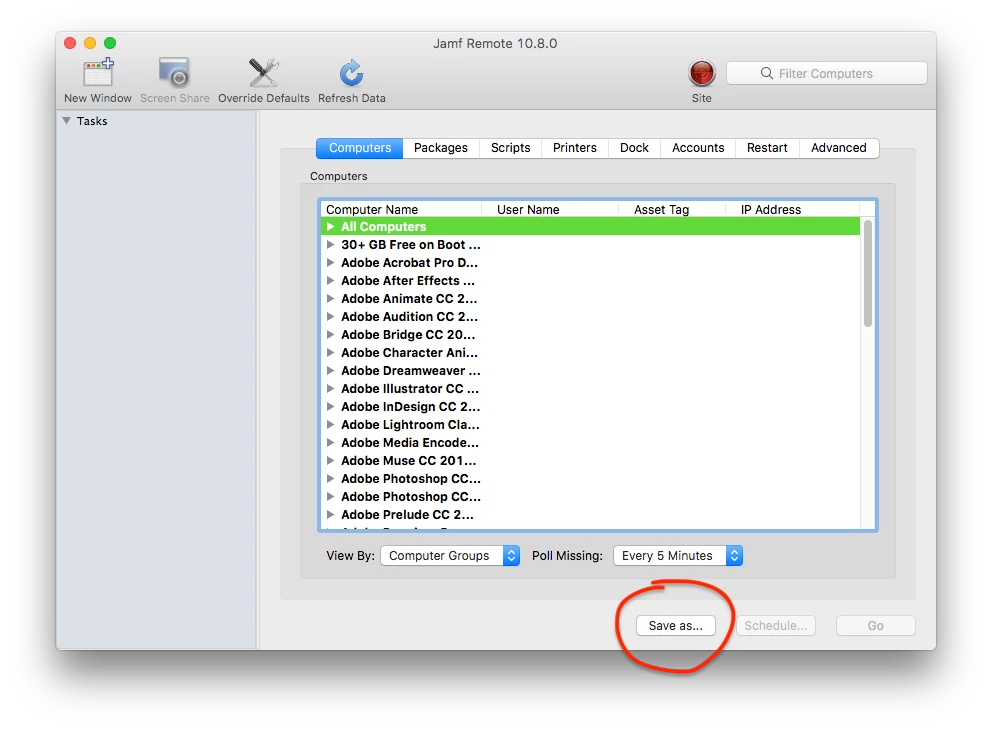Expand the 30+ GB Free on Boot group

(x=330, y=245)
